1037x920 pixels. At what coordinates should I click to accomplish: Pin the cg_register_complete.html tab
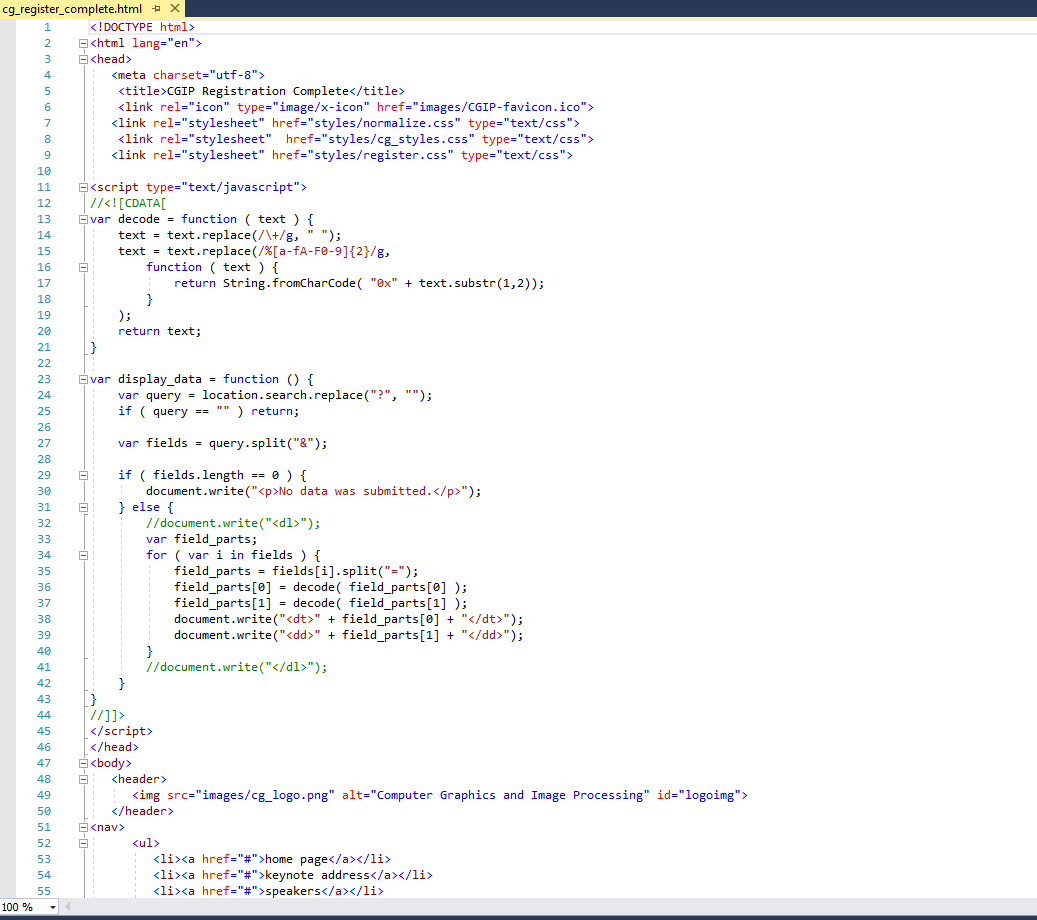(157, 8)
